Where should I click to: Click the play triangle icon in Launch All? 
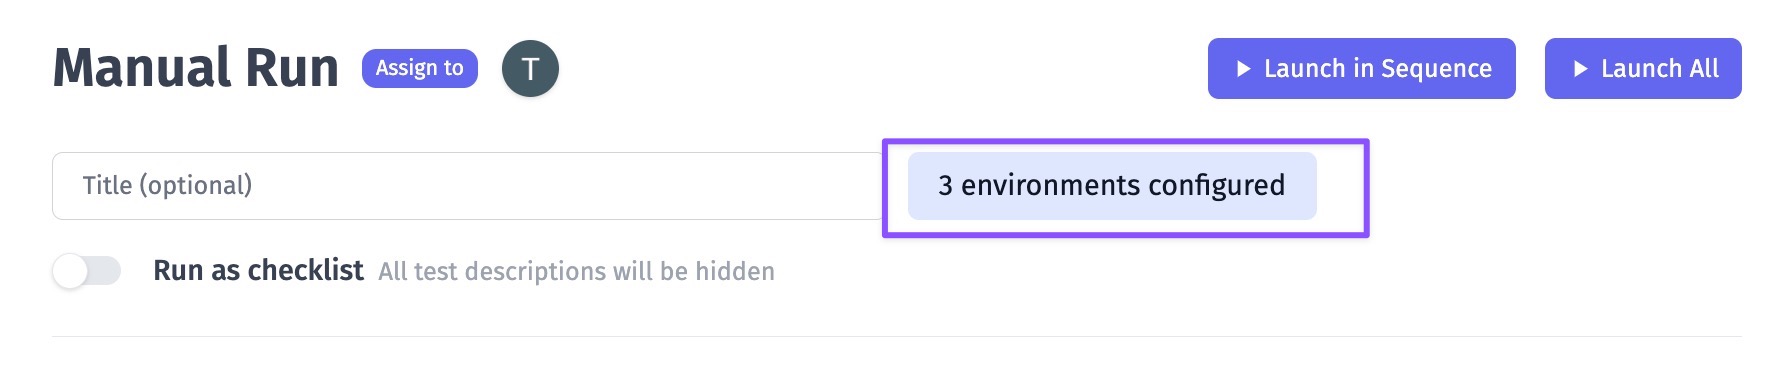[x=1580, y=69]
